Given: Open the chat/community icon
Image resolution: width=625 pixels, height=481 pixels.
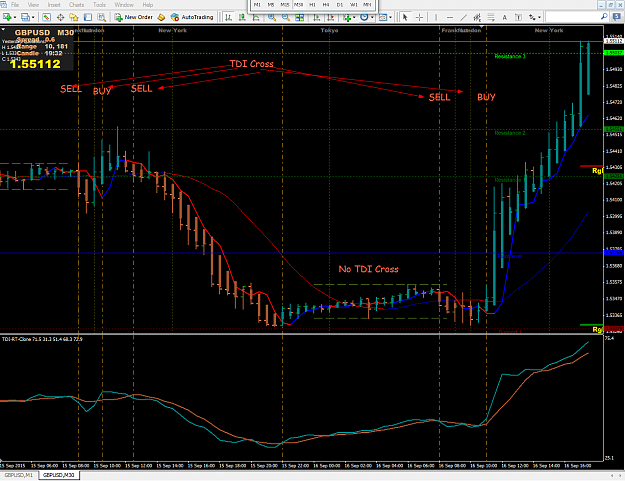Looking at the screenshot, I should pos(617,16).
